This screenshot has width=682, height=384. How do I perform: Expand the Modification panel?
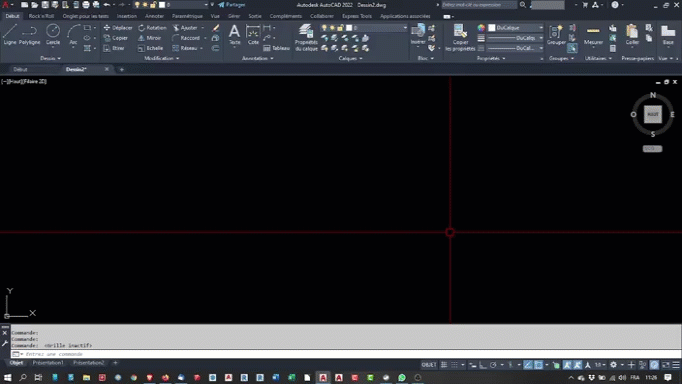coord(162,58)
